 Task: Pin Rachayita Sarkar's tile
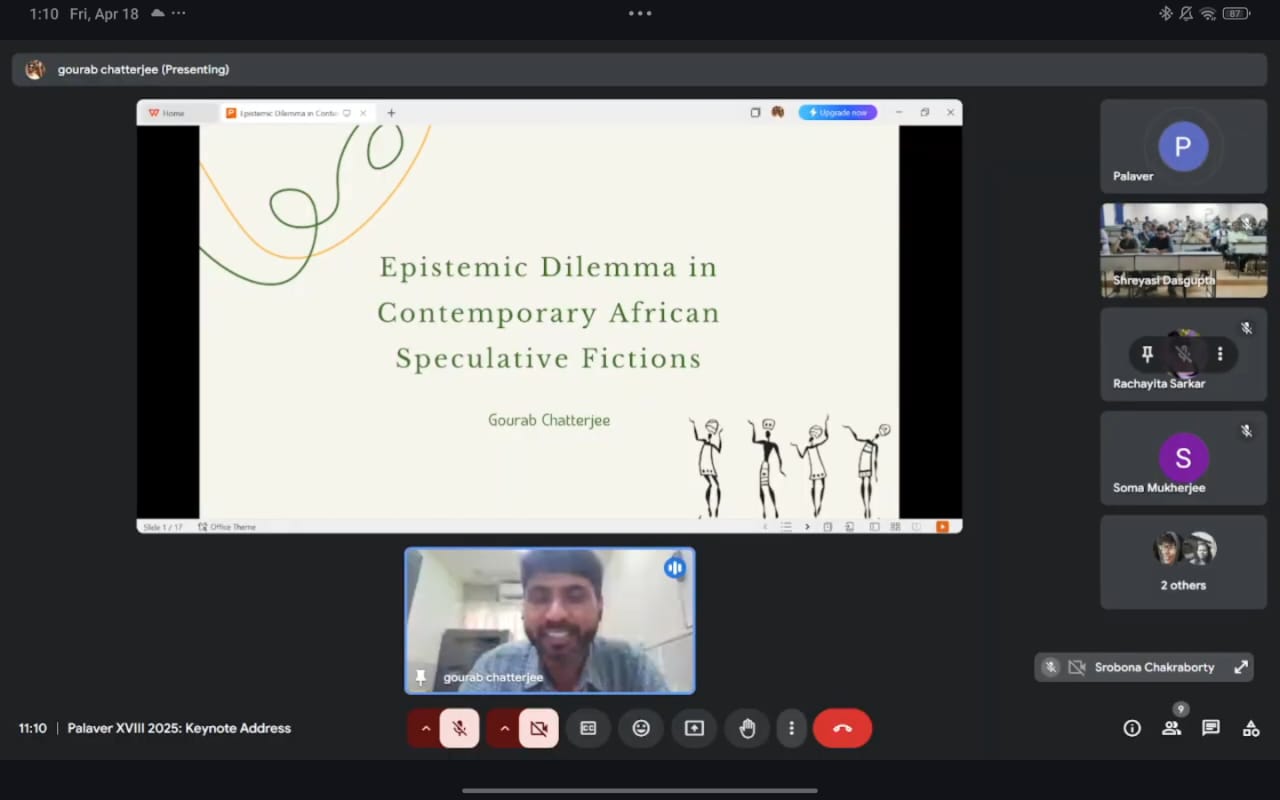tap(1147, 354)
